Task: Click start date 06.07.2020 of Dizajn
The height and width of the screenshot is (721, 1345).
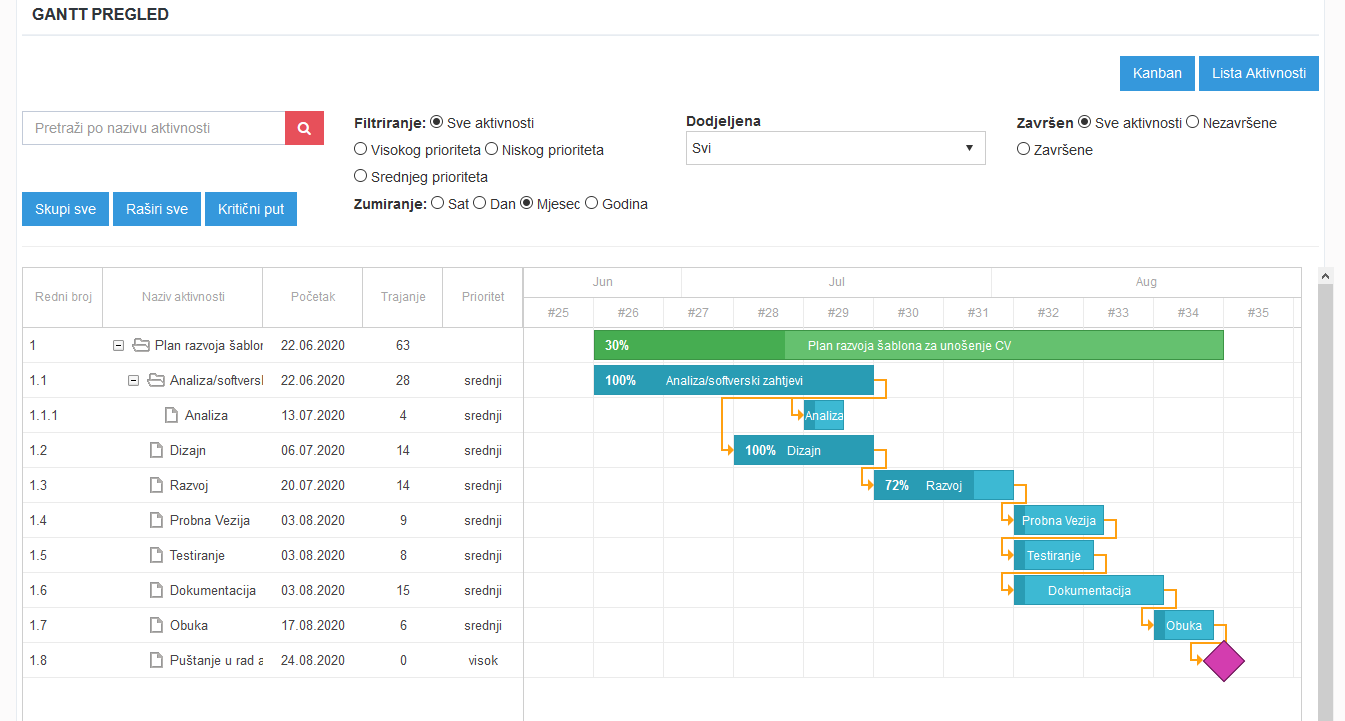Action: click(313, 450)
